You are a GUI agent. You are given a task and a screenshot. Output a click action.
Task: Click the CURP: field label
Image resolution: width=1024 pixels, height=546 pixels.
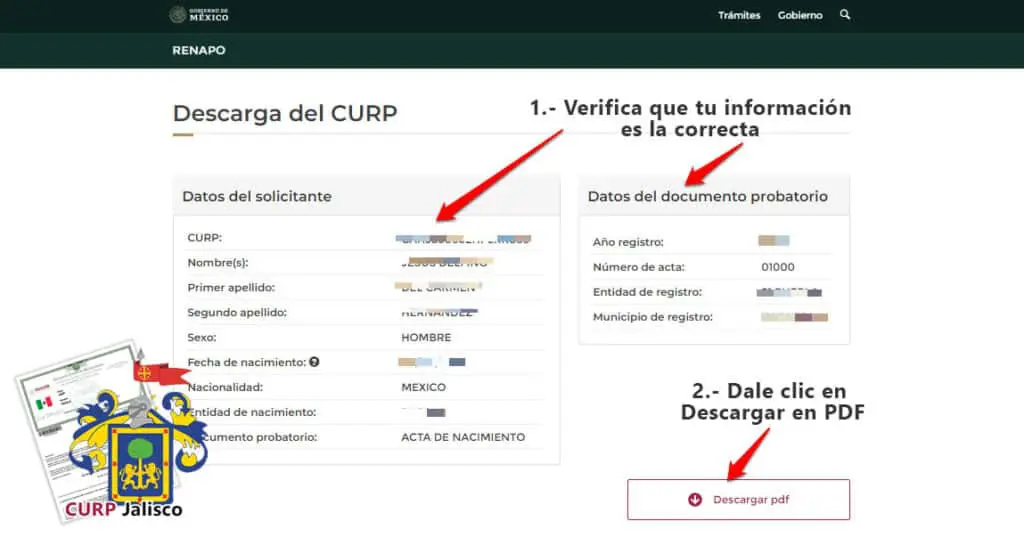pyautogui.click(x=204, y=238)
